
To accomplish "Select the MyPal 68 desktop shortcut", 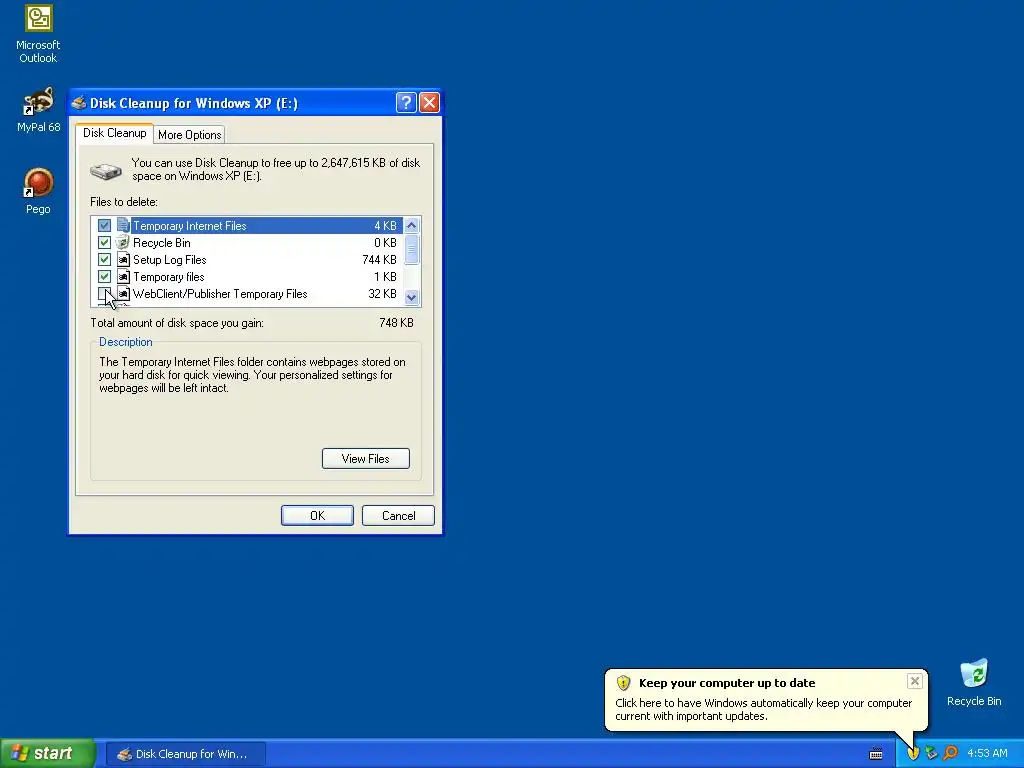I will pos(38,110).
